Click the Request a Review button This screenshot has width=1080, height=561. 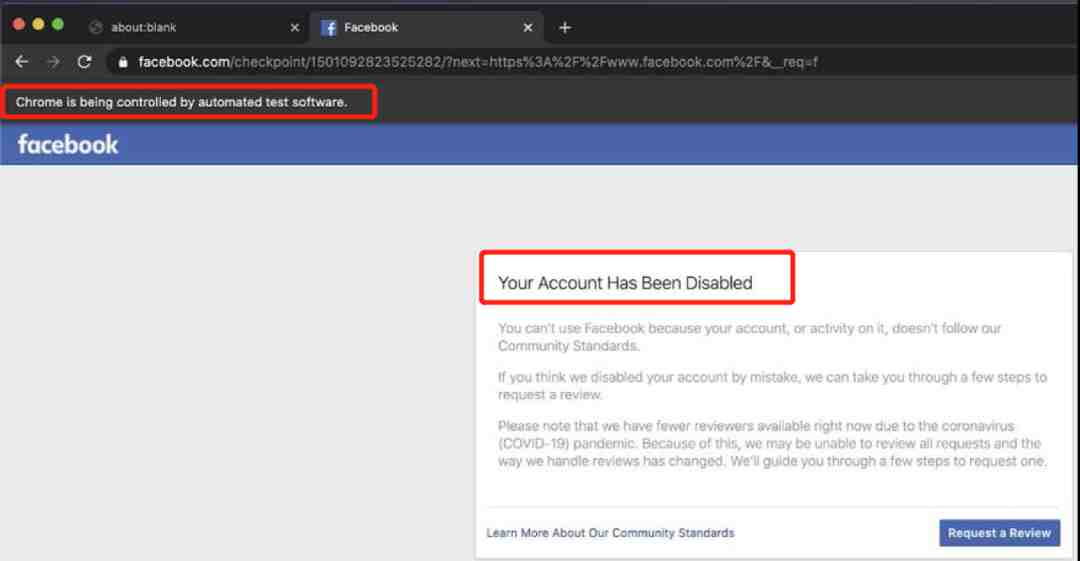point(999,533)
